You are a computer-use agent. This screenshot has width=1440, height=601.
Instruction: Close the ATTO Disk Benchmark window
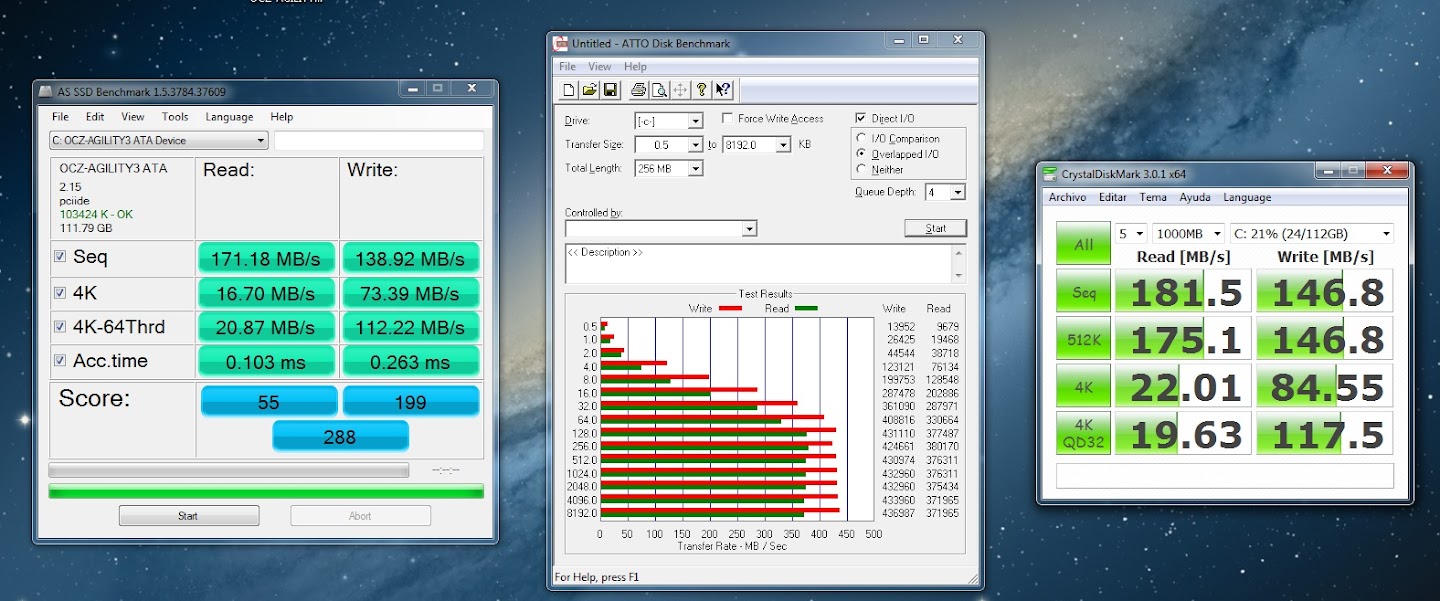[x=957, y=40]
